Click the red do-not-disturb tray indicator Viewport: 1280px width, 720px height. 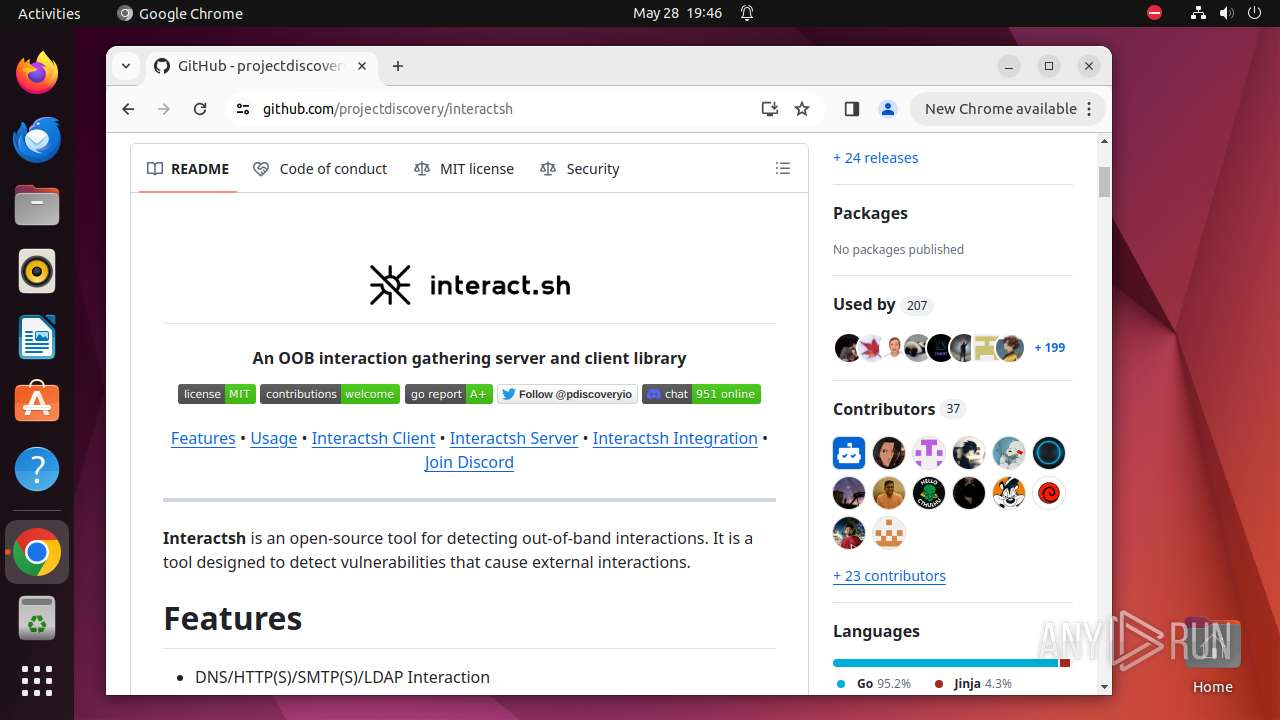[1154, 13]
